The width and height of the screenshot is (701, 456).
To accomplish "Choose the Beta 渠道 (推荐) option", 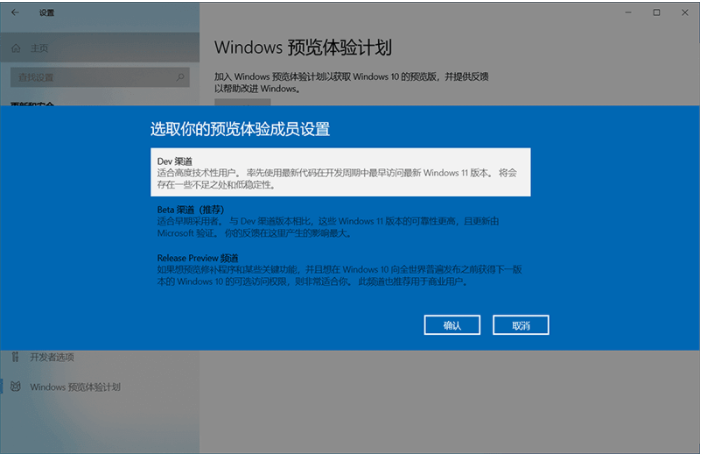I will [x=340, y=221].
